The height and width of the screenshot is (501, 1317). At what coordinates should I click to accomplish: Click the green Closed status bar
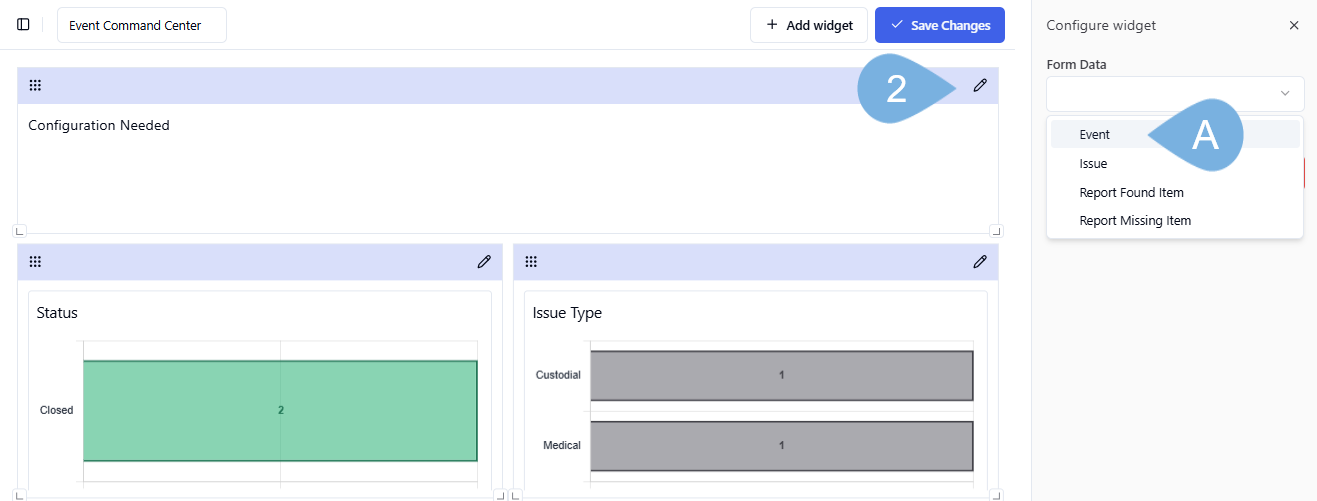(280, 410)
